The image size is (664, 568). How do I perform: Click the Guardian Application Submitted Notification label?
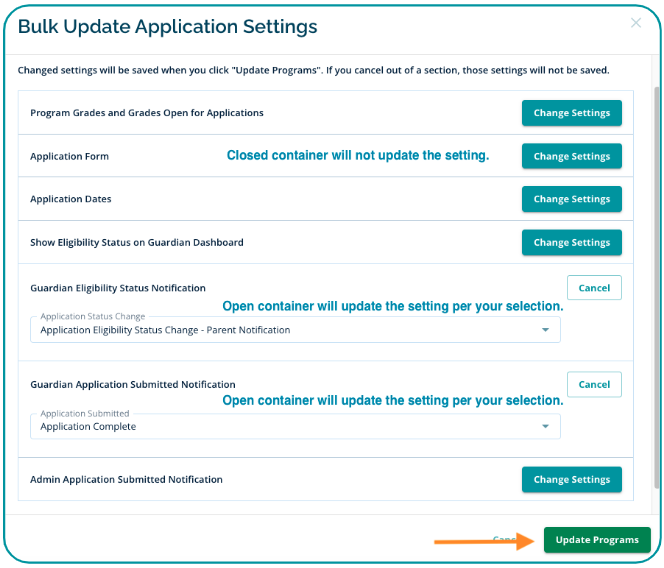point(133,384)
